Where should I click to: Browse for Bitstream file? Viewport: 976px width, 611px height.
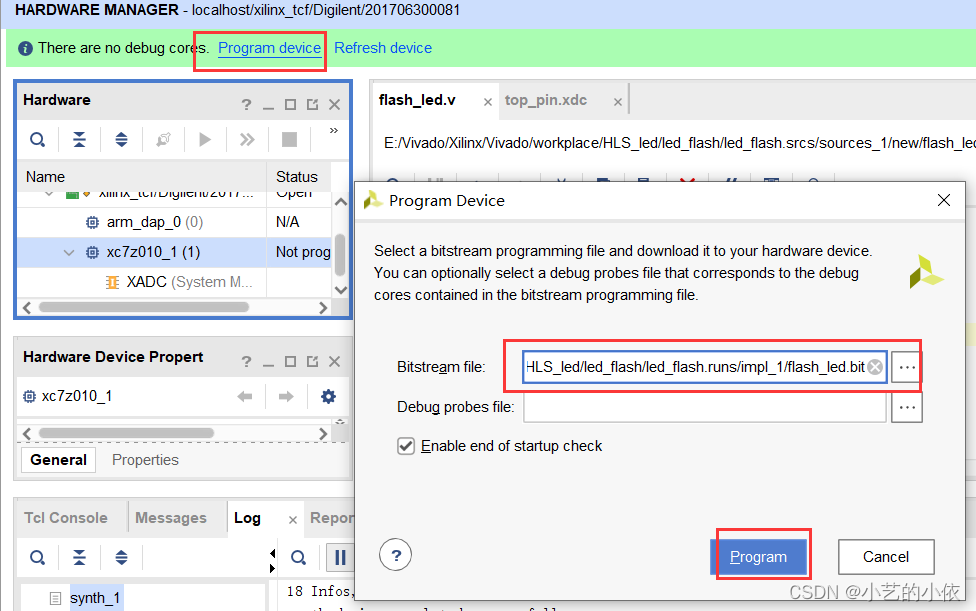click(907, 367)
